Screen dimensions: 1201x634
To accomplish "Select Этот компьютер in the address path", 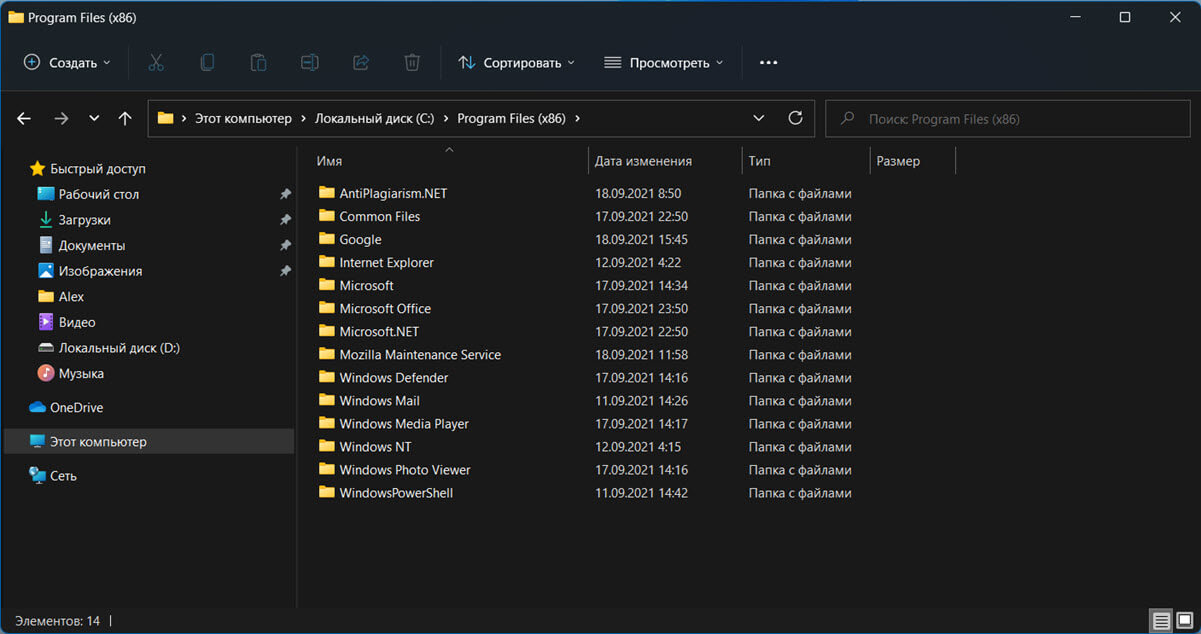I will [243, 118].
